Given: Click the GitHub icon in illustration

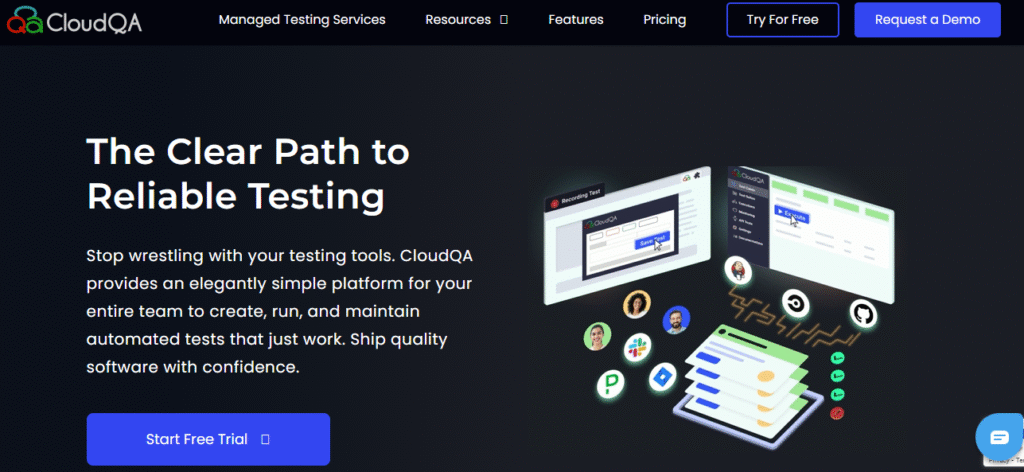Looking at the screenshot, I should click(x=863, y=314).
